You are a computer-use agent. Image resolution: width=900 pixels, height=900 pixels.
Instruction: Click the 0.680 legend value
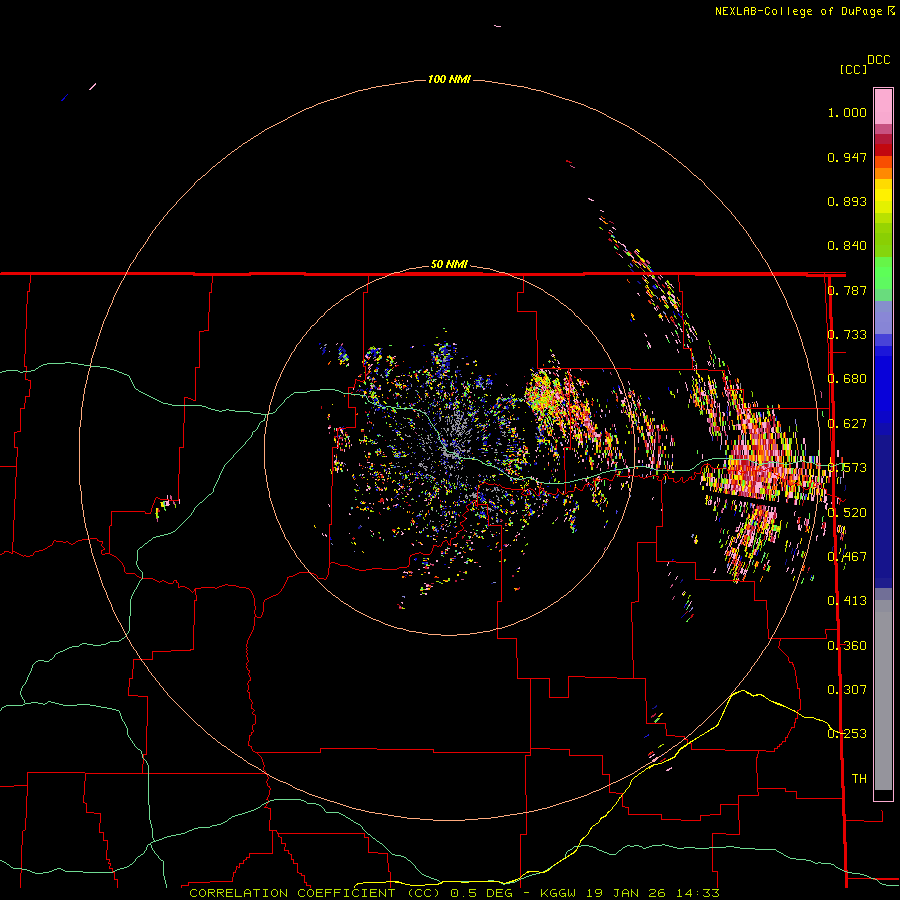tap(847, 379)
